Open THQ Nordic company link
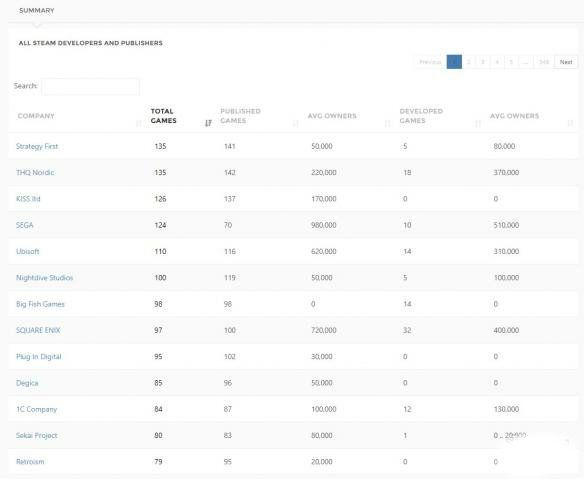Image resolution: width=584 pixels, height=479 pixels. tap(35, 172)
